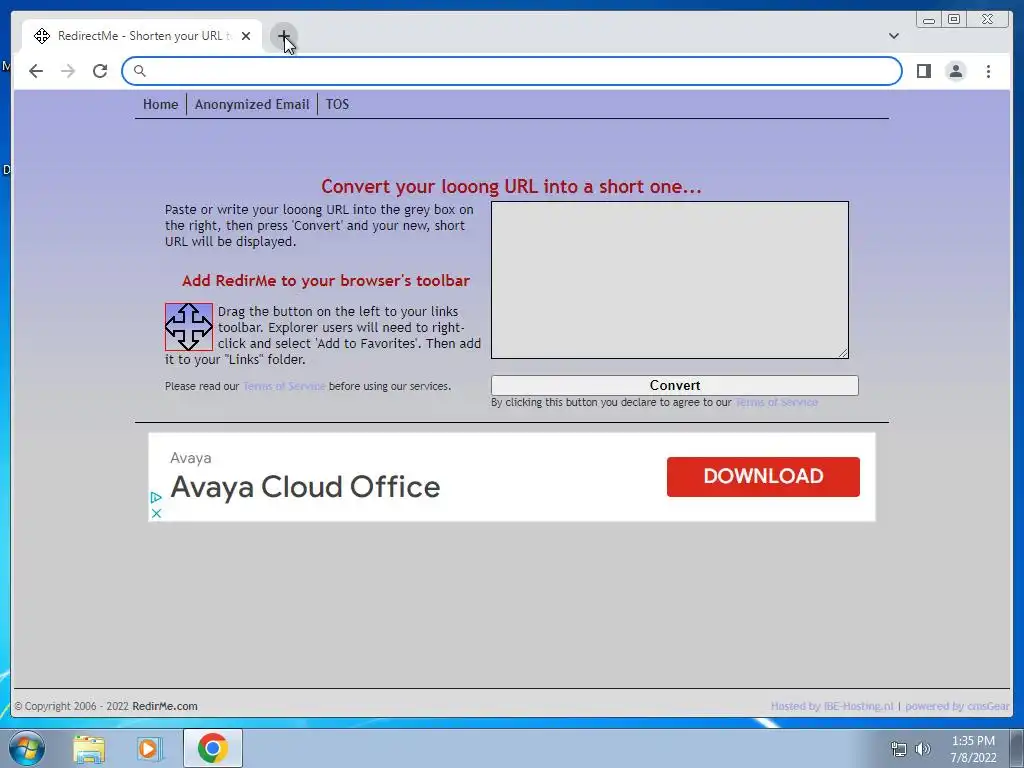The image size is (1024, 768).
Task: Open a new browser tab
Action: (x=284, y=36)
